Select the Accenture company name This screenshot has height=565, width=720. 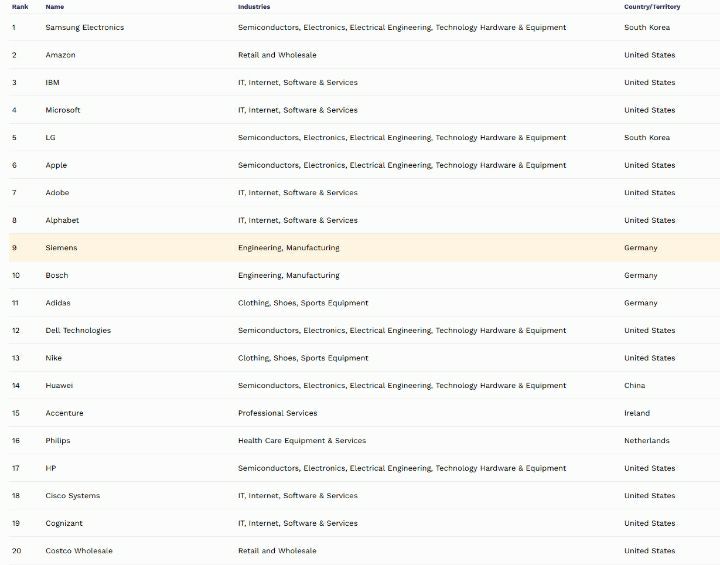click(64, 413)
